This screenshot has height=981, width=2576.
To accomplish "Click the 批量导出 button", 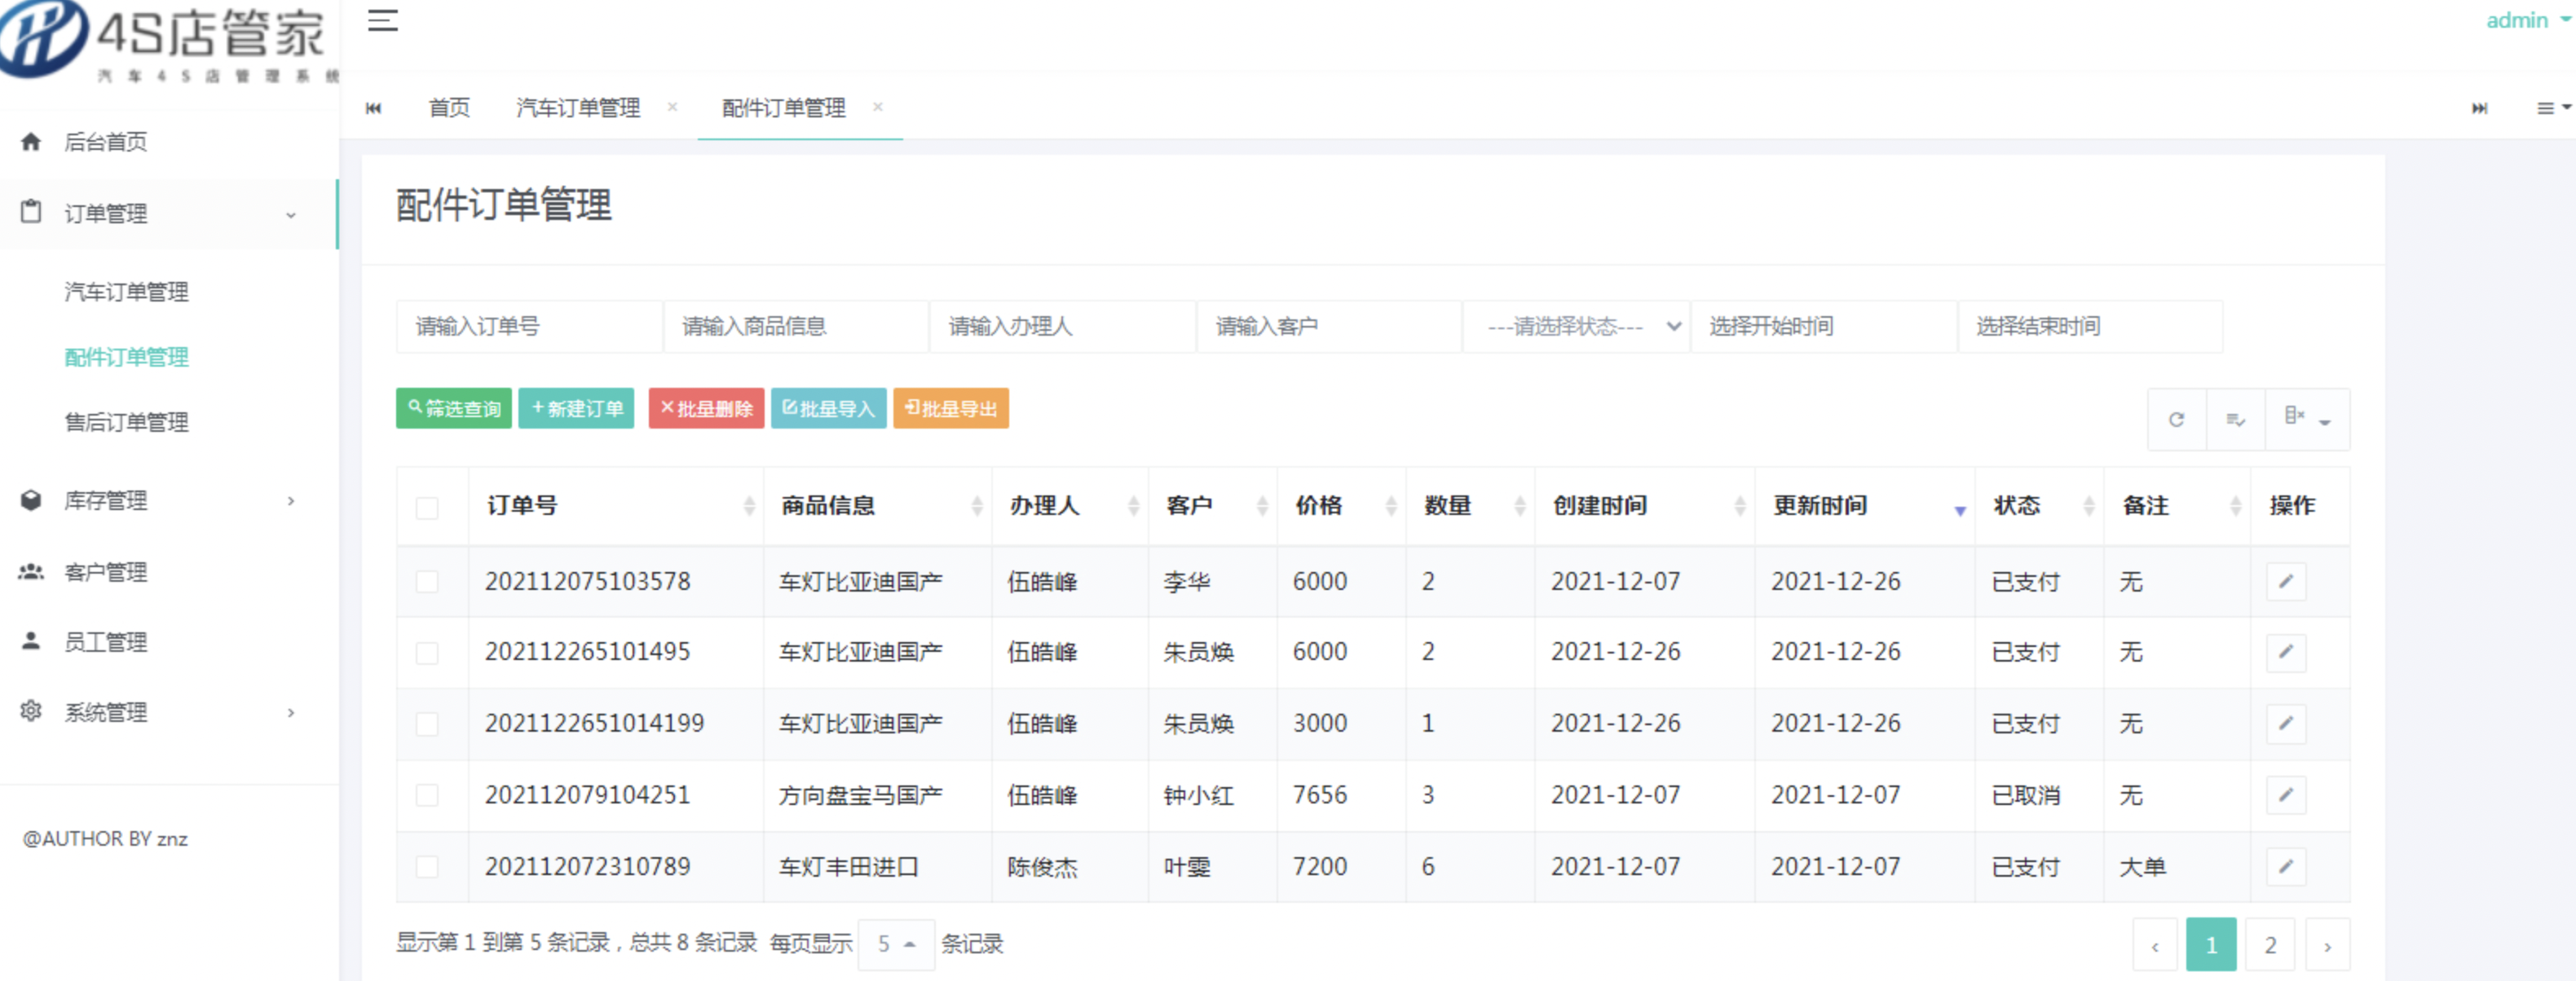I will [x=951, y=408].
